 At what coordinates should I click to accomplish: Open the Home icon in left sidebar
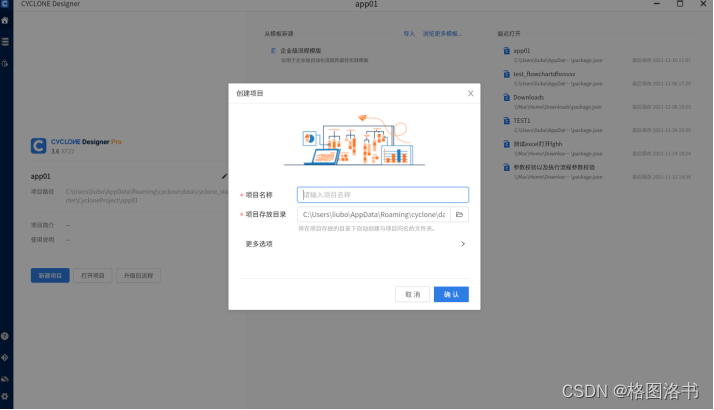point(5,20)
